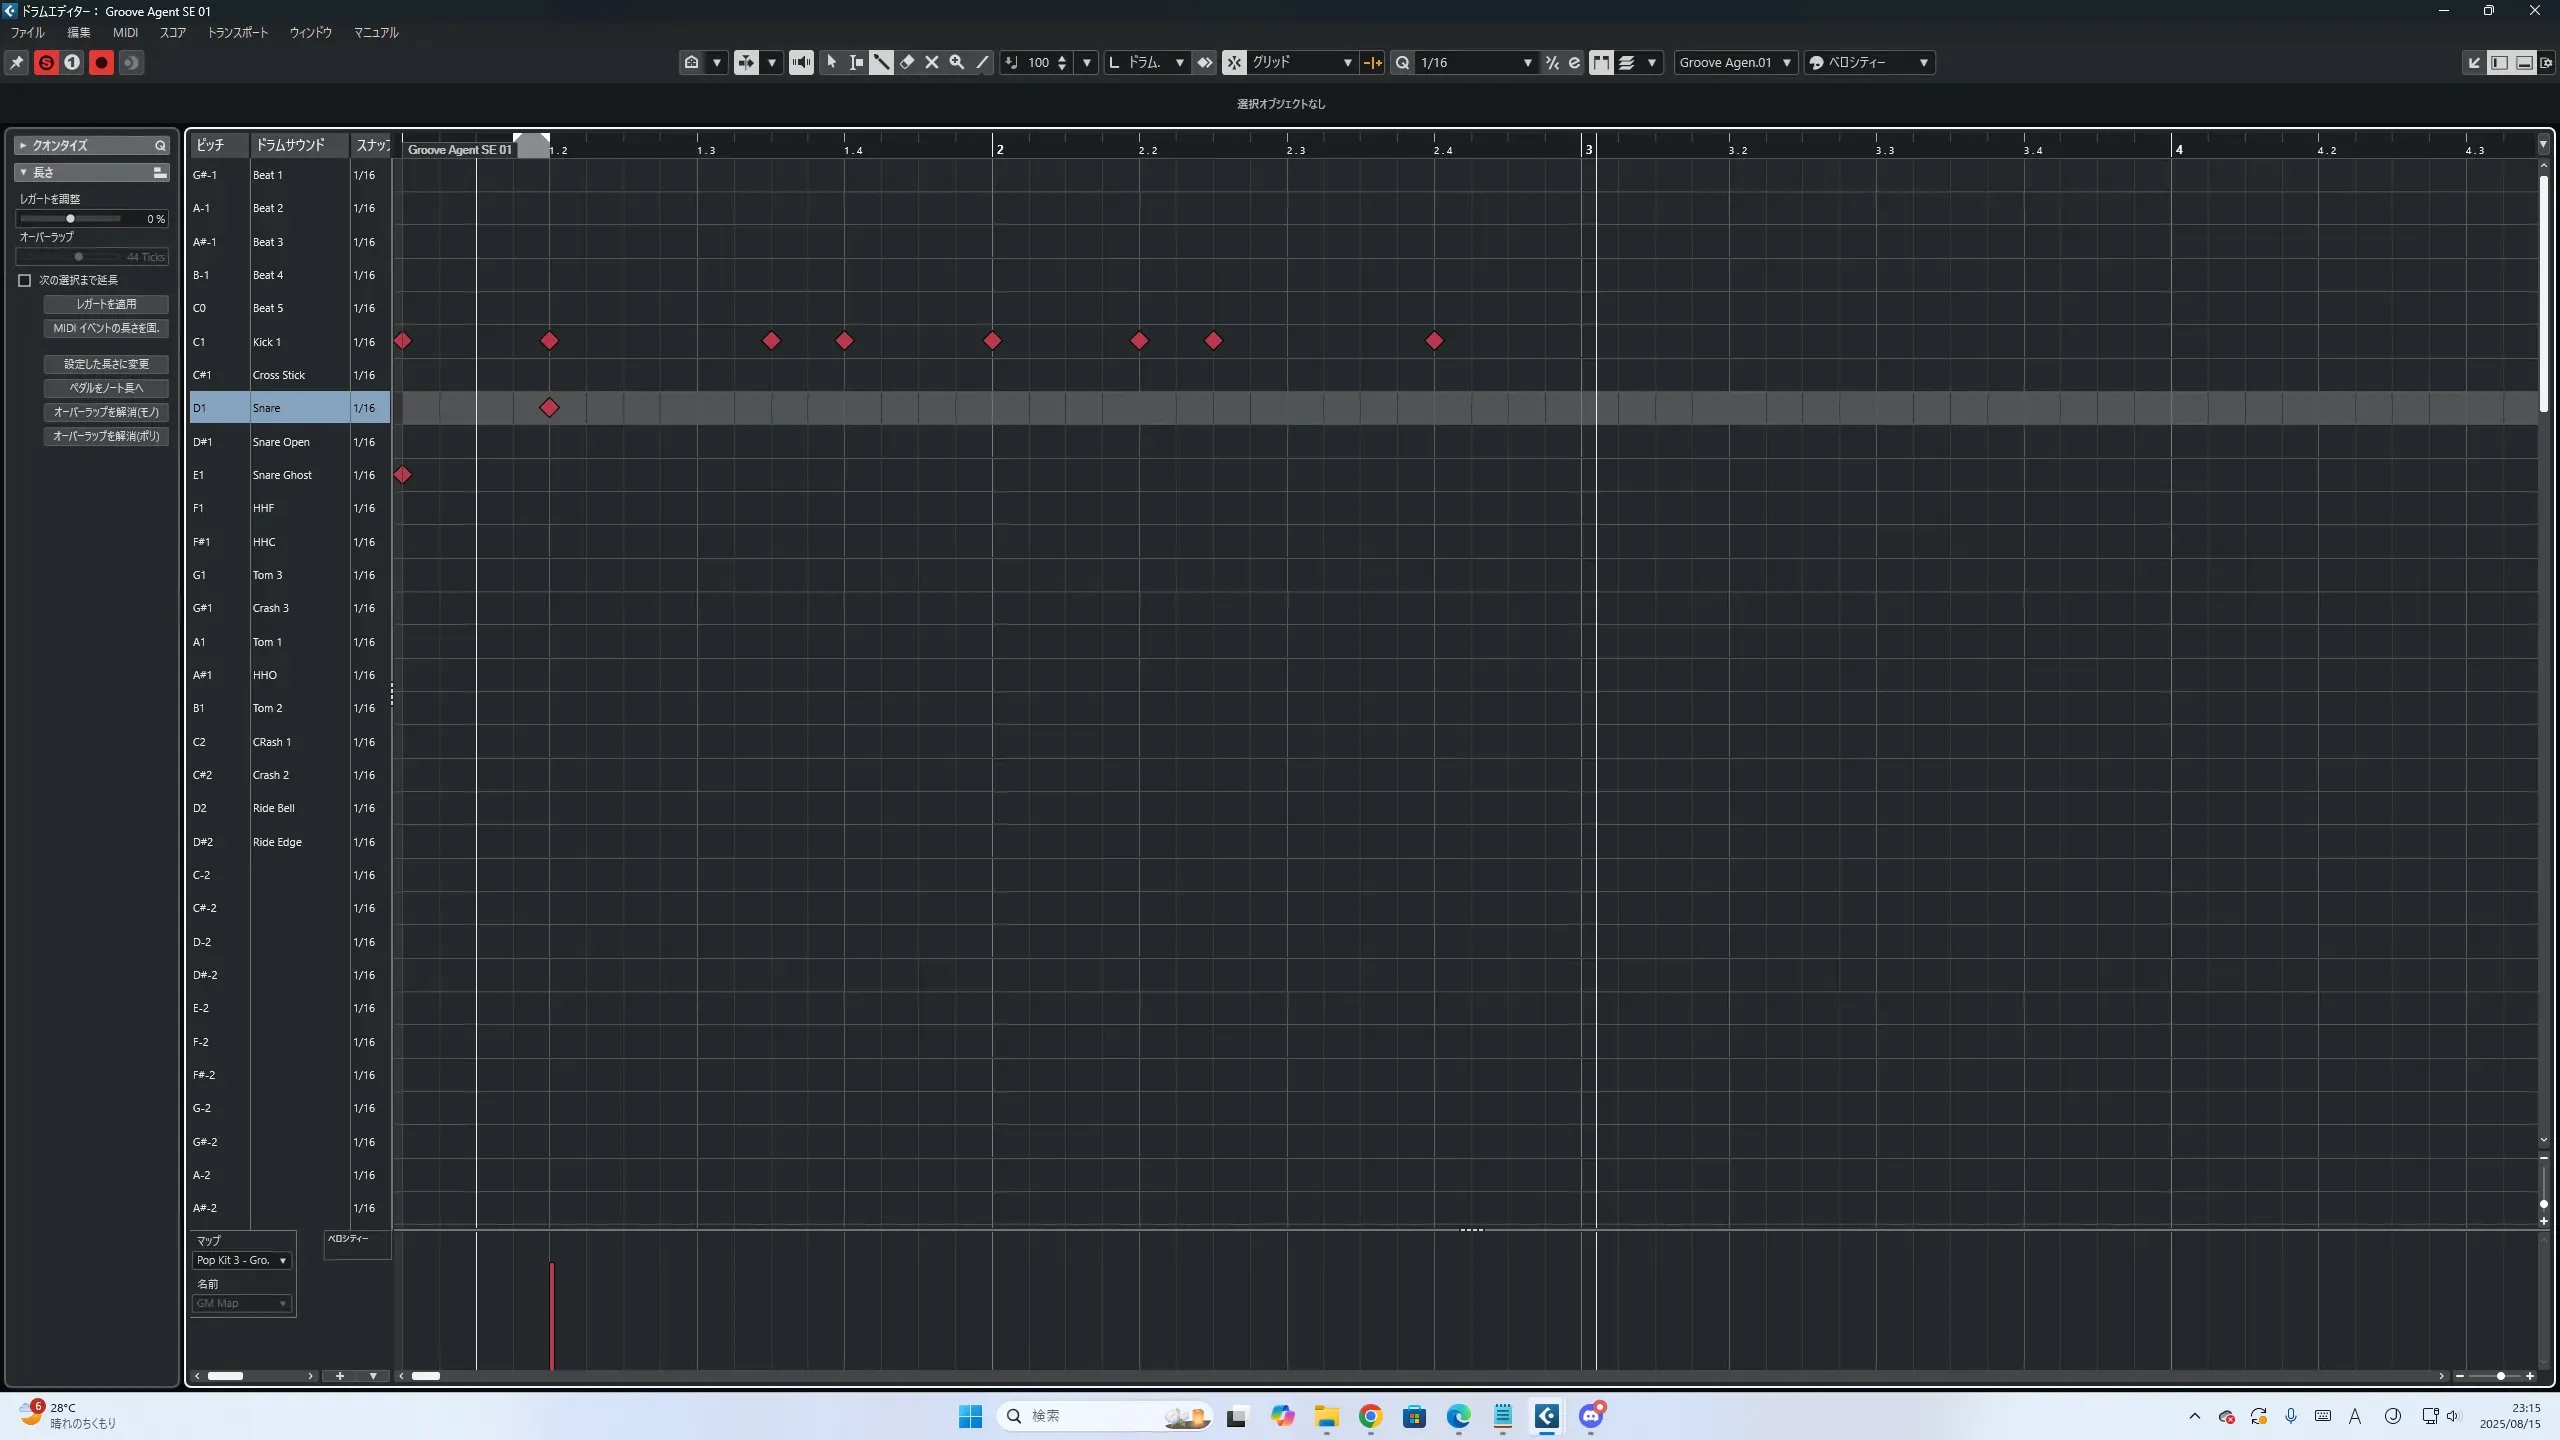Activate the Solo Editor button
2560x1440 pixels.
pos(46,62)
